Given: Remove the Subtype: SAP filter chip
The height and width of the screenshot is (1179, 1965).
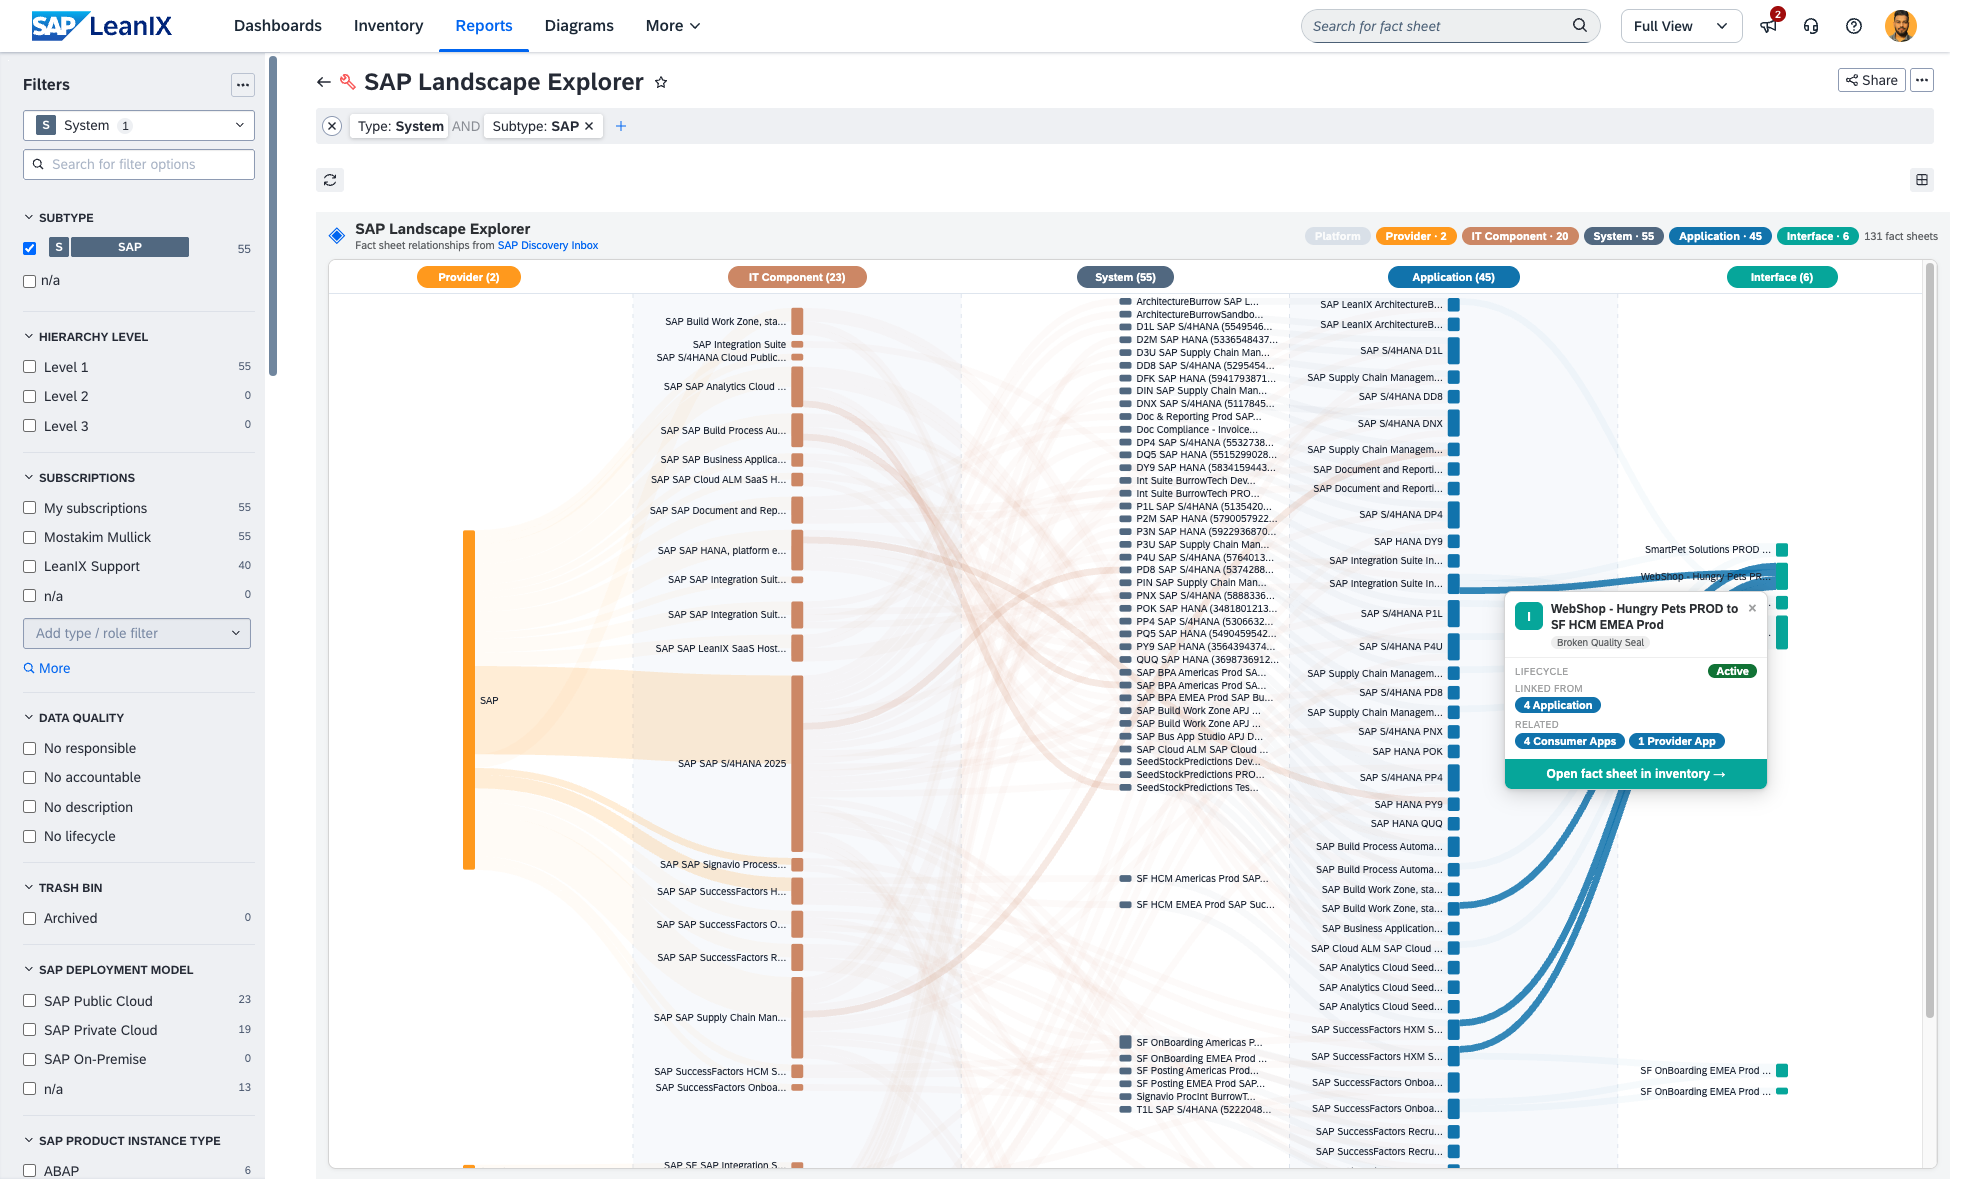Looking at the screenshot, I should point(589,126).
